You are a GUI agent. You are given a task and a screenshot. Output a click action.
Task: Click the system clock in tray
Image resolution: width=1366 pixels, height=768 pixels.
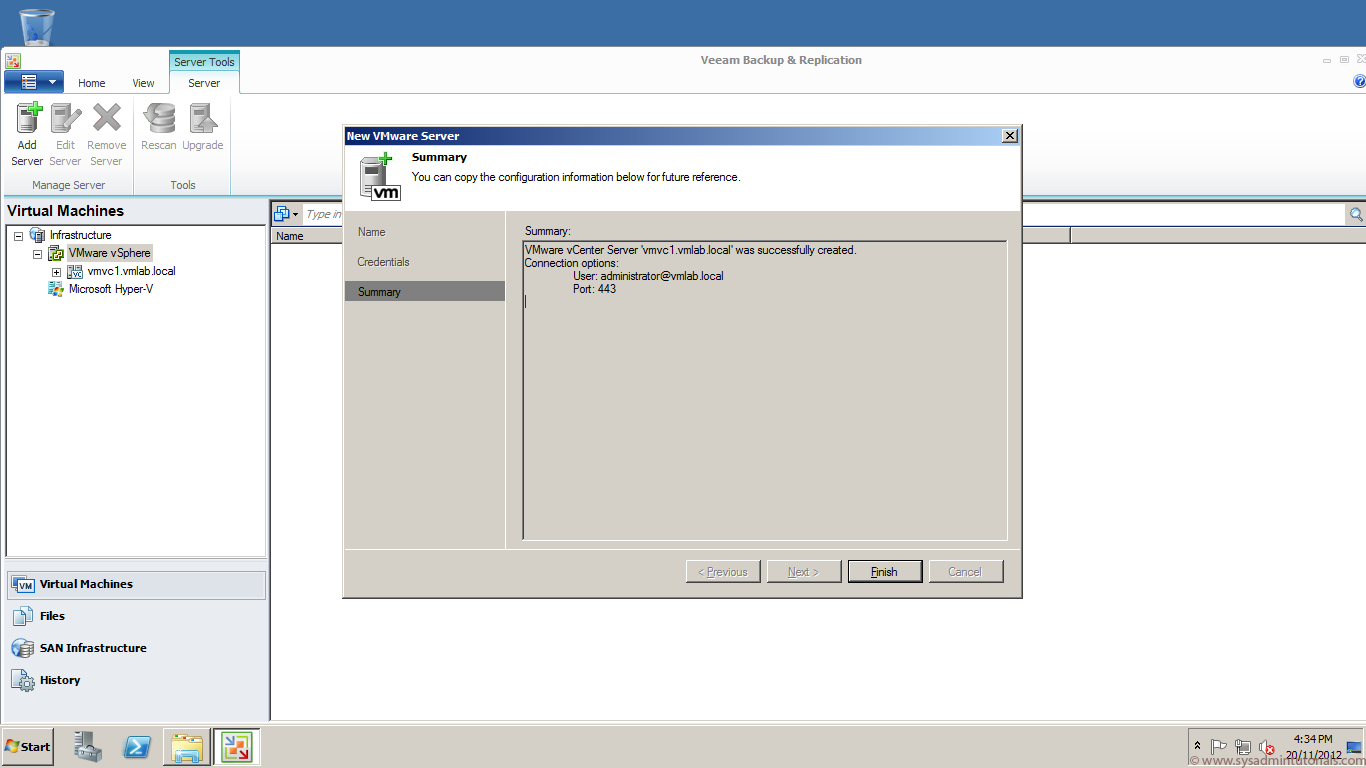[1312, 747]
